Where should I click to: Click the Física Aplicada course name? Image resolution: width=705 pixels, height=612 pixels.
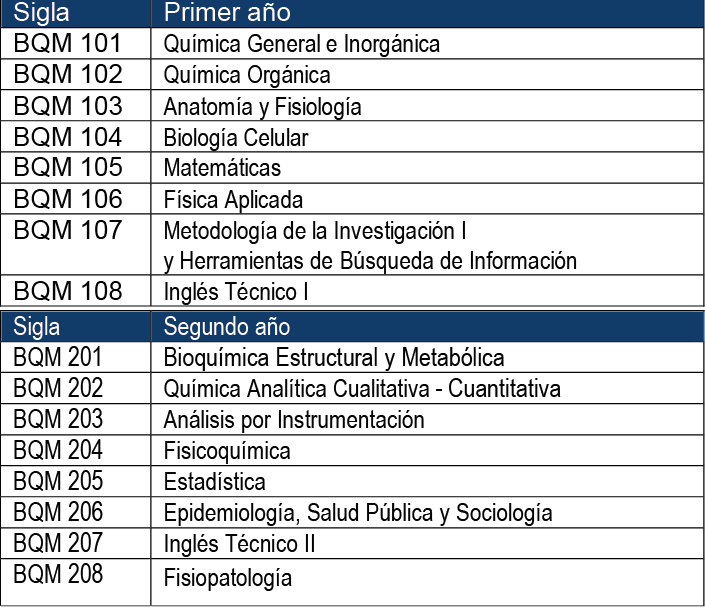233,199
